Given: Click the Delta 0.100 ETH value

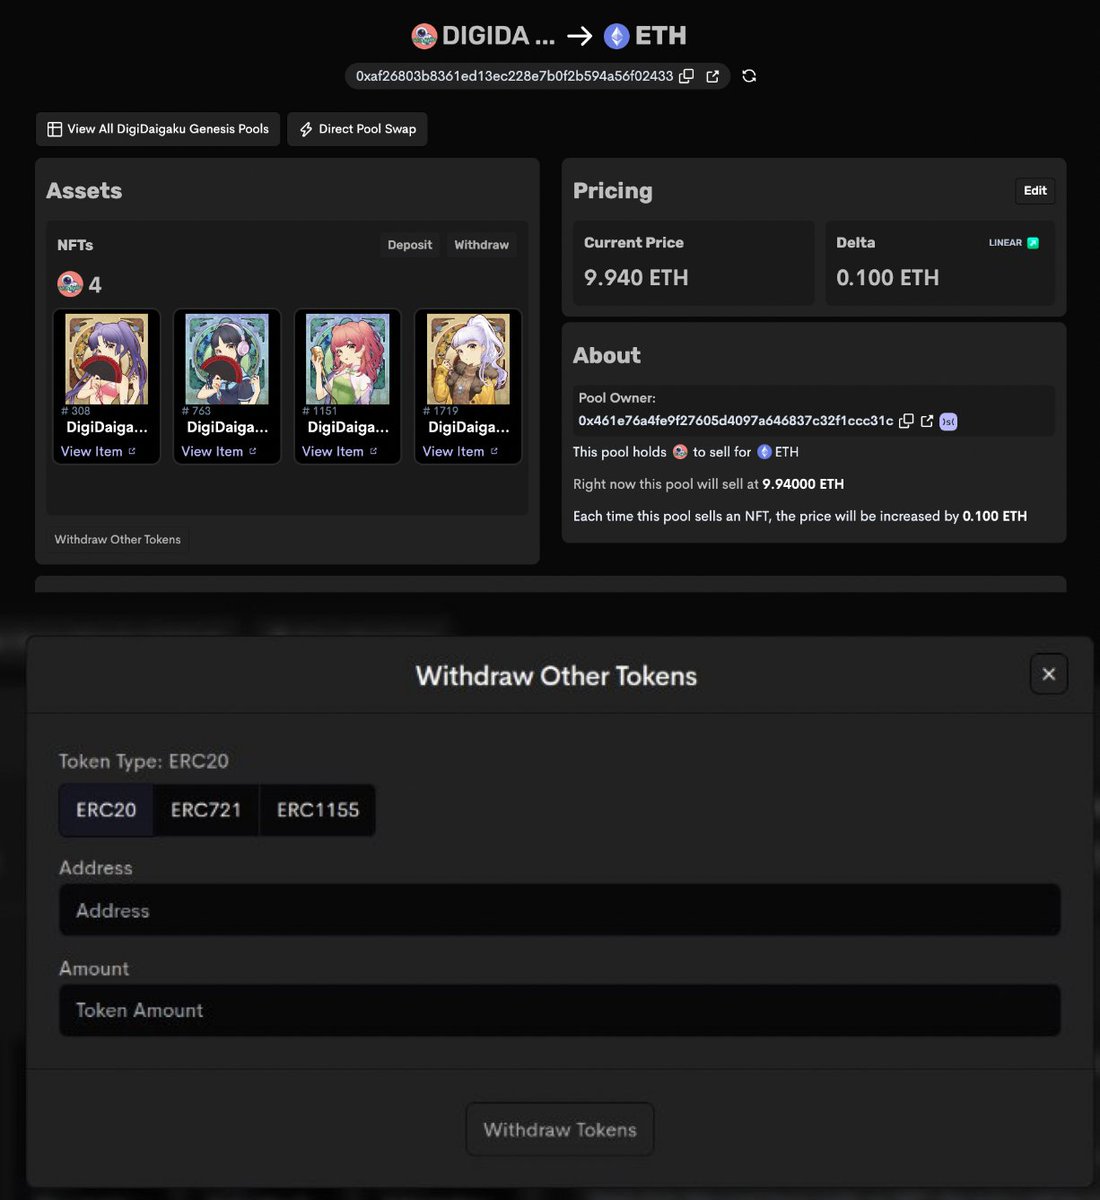Looking at the screenshot, I should [x=888, y=278].
